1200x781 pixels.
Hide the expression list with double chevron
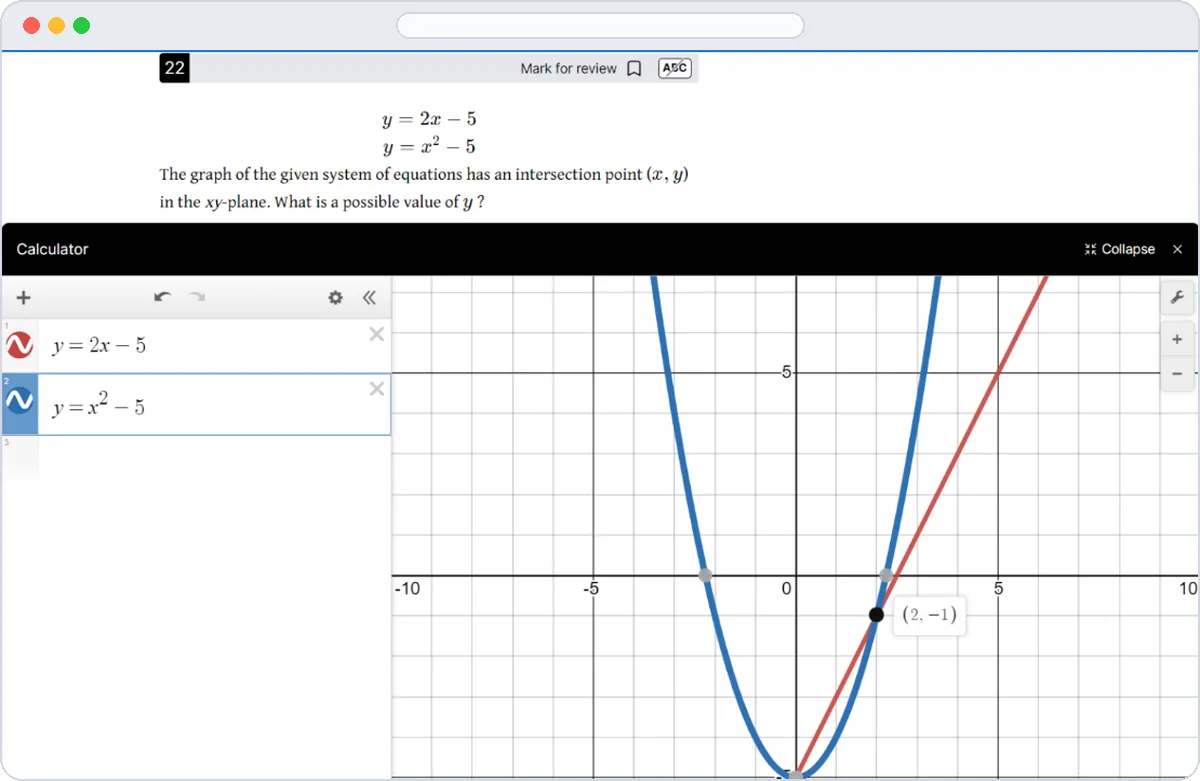coord(369,297)
